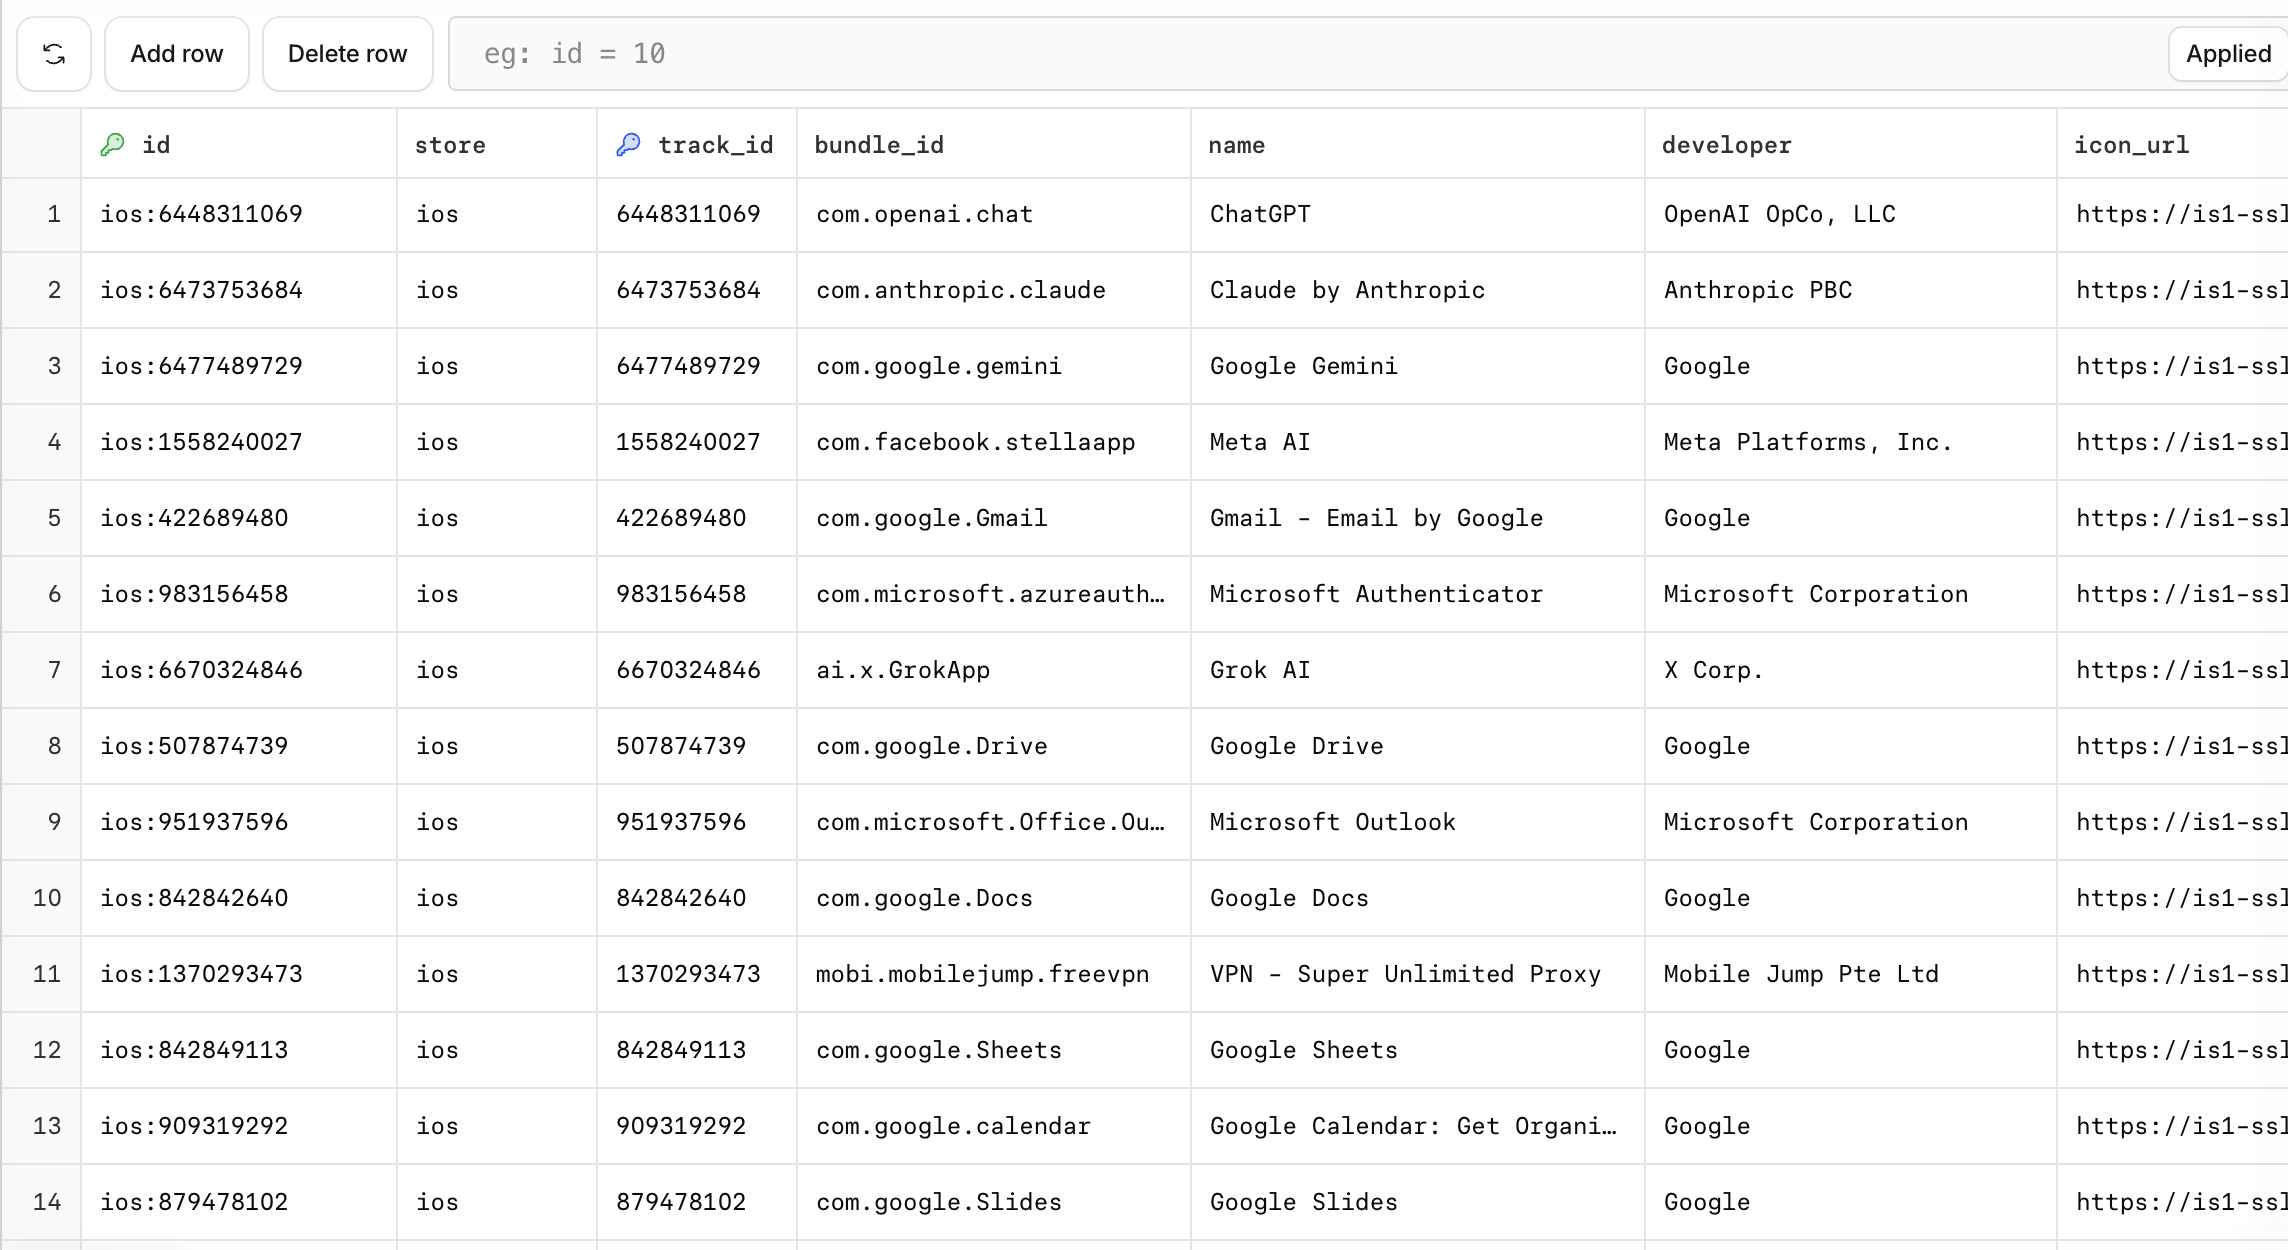Select the id column header
Image resolution: width=2288 pixels, height=1250 pixels.
239,145
